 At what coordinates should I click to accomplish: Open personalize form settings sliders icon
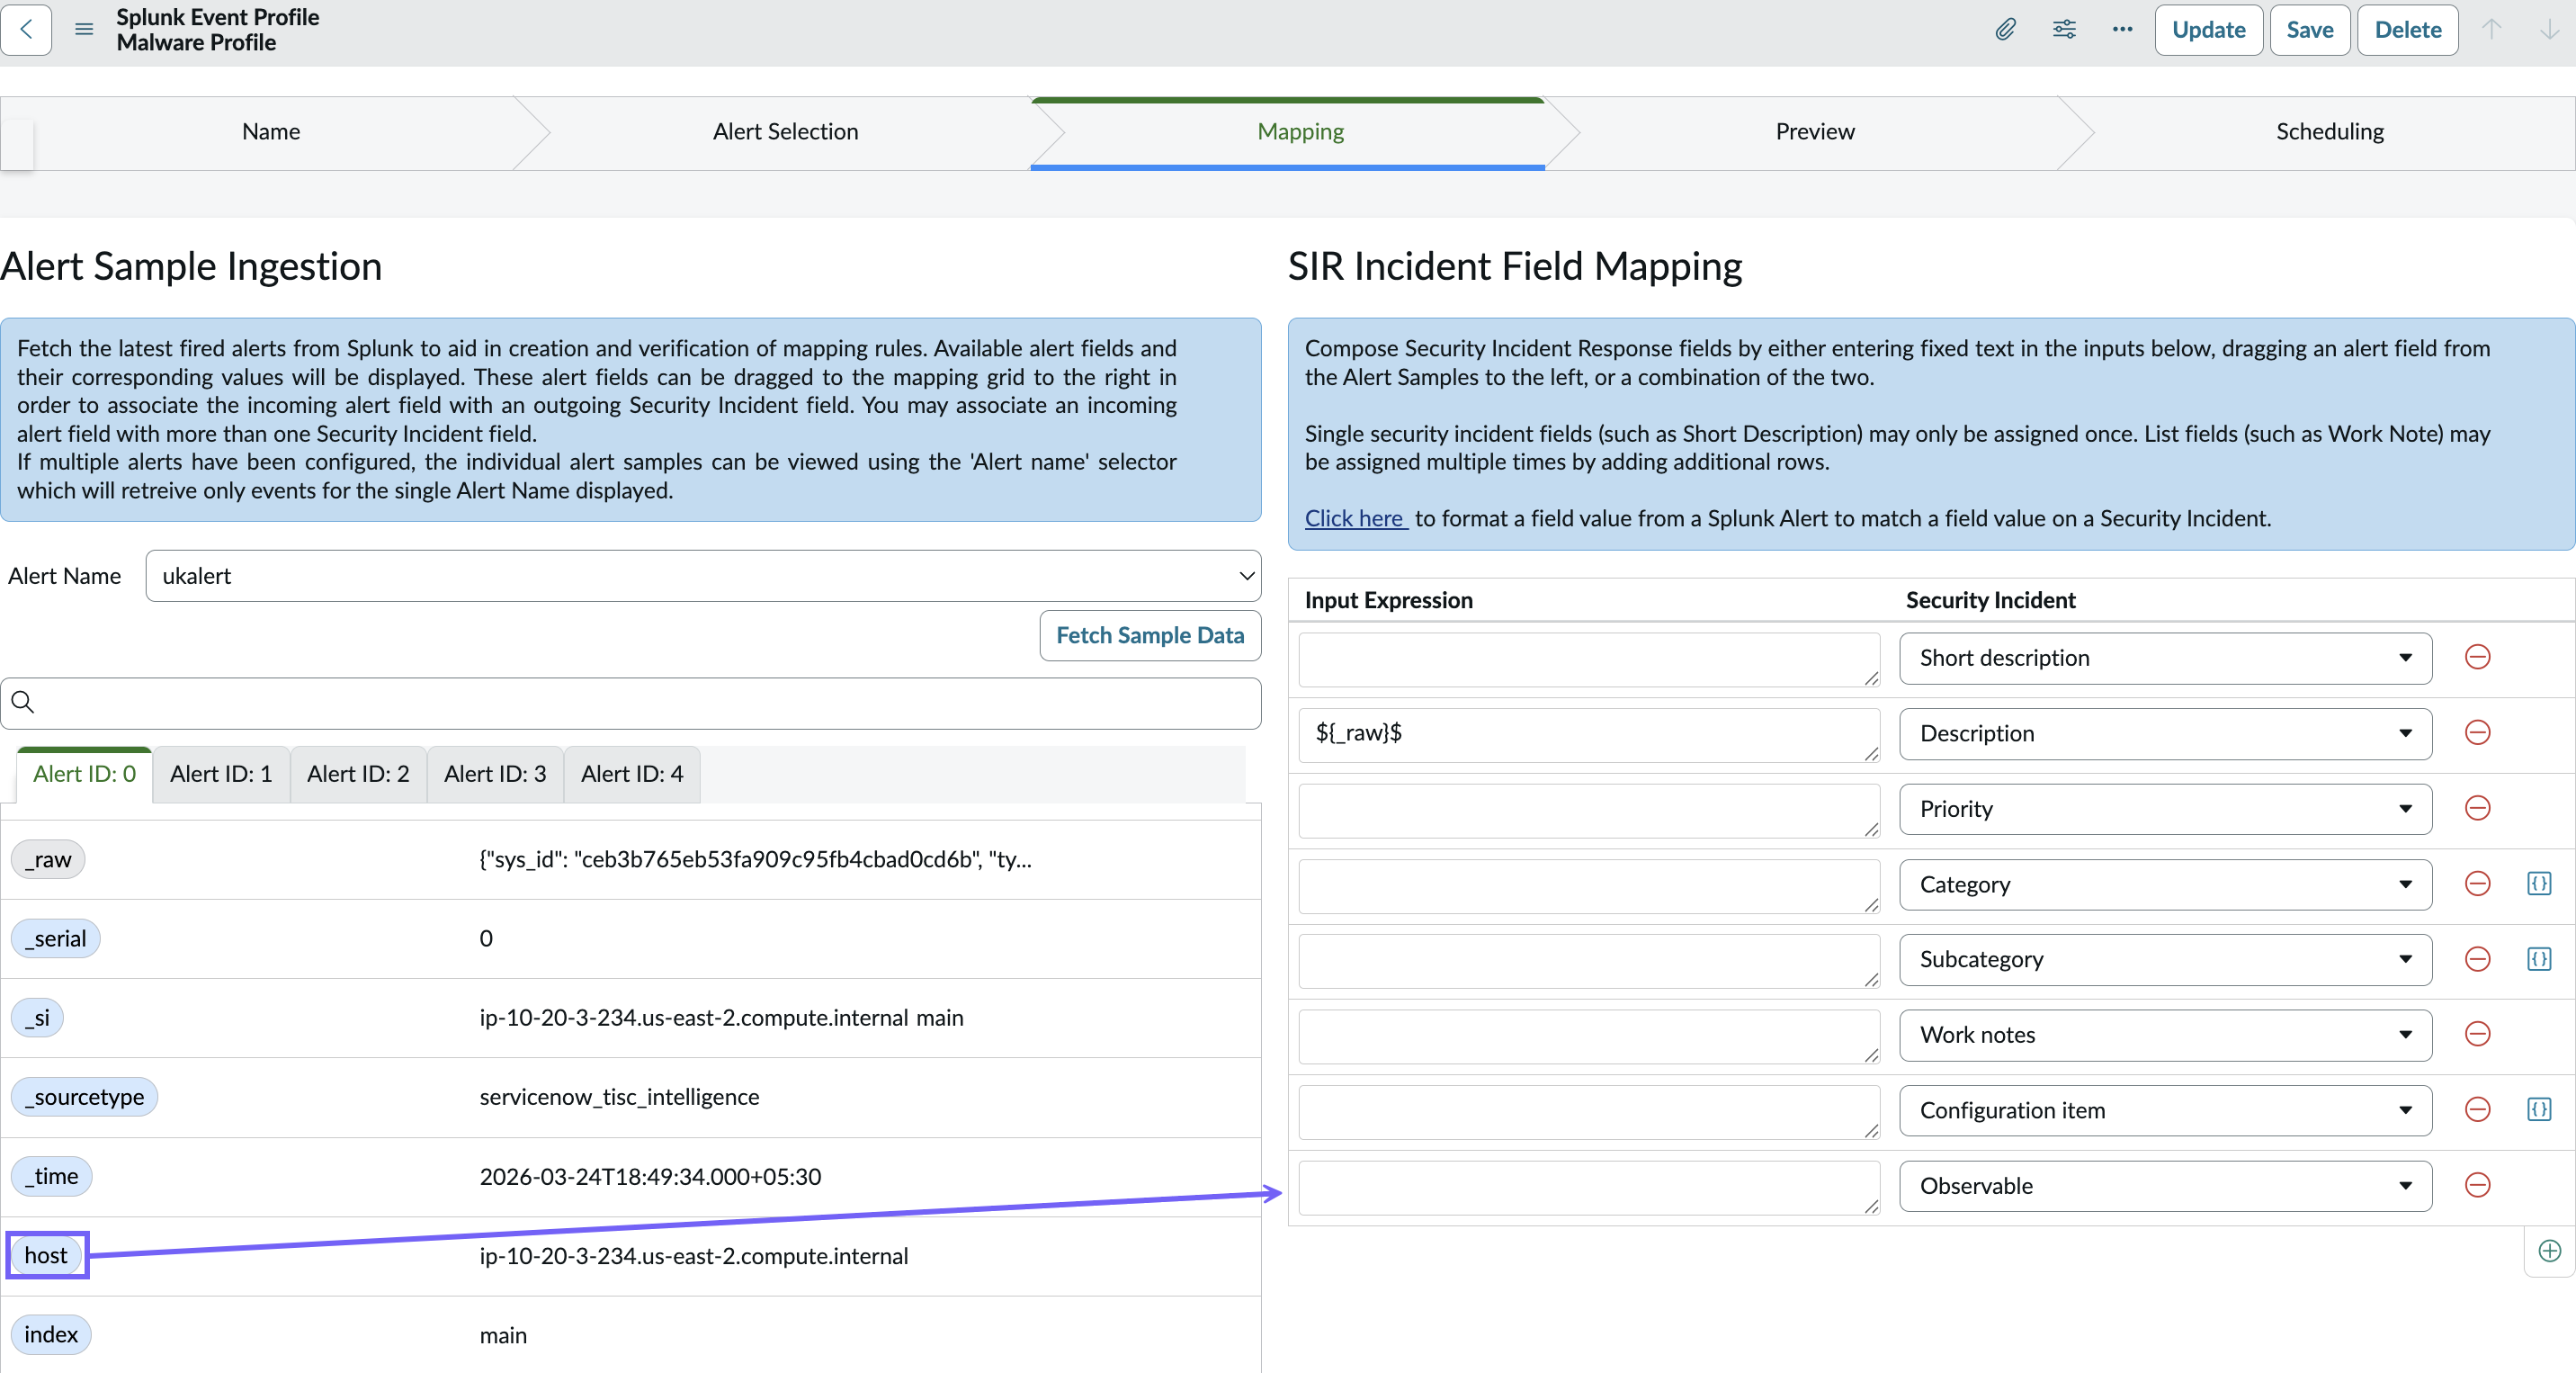[x=2064, y=29]
